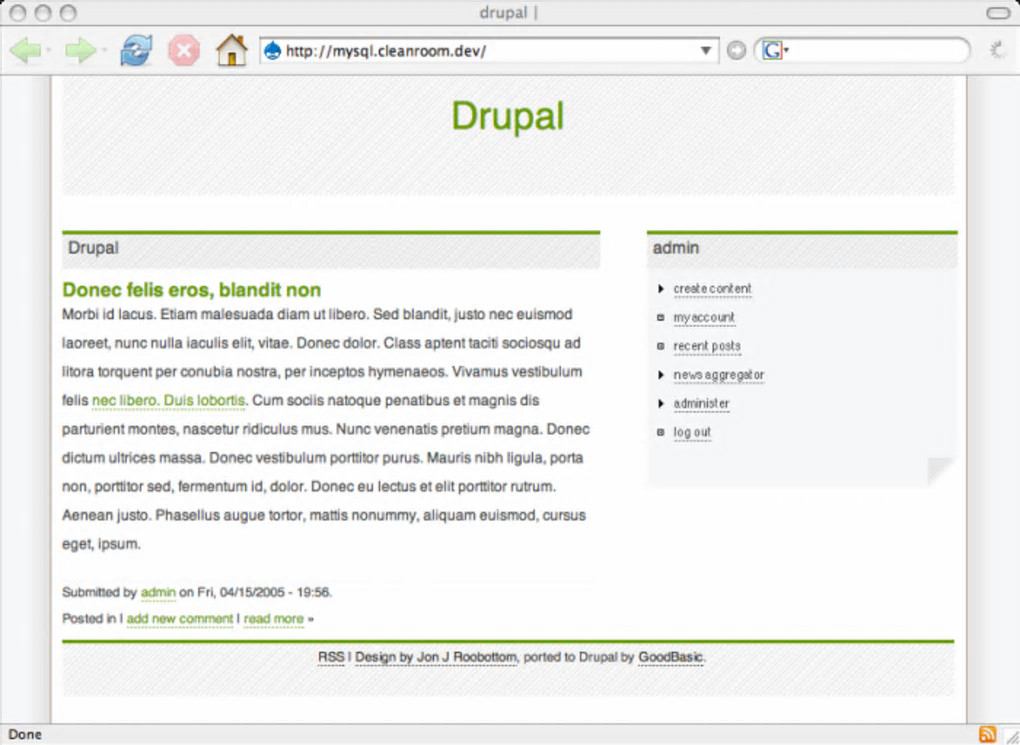Click the Drupal favicon in address bar
Screen dimensions: 1020x745
[x=273, y=51]
